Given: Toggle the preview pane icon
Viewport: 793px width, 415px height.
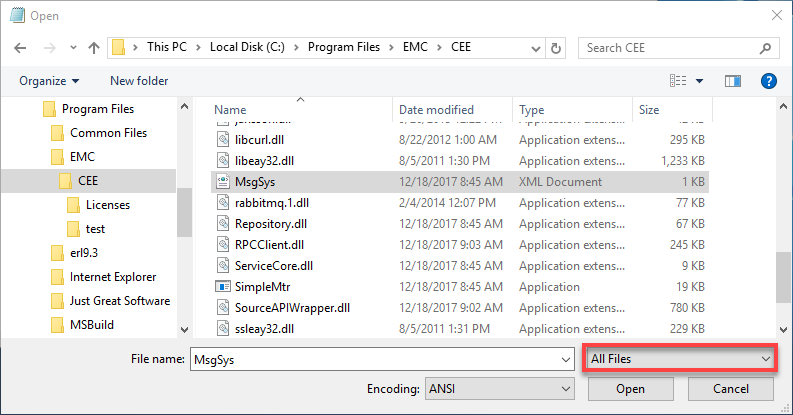Looking at the screenshot, I should coord(732,81).
